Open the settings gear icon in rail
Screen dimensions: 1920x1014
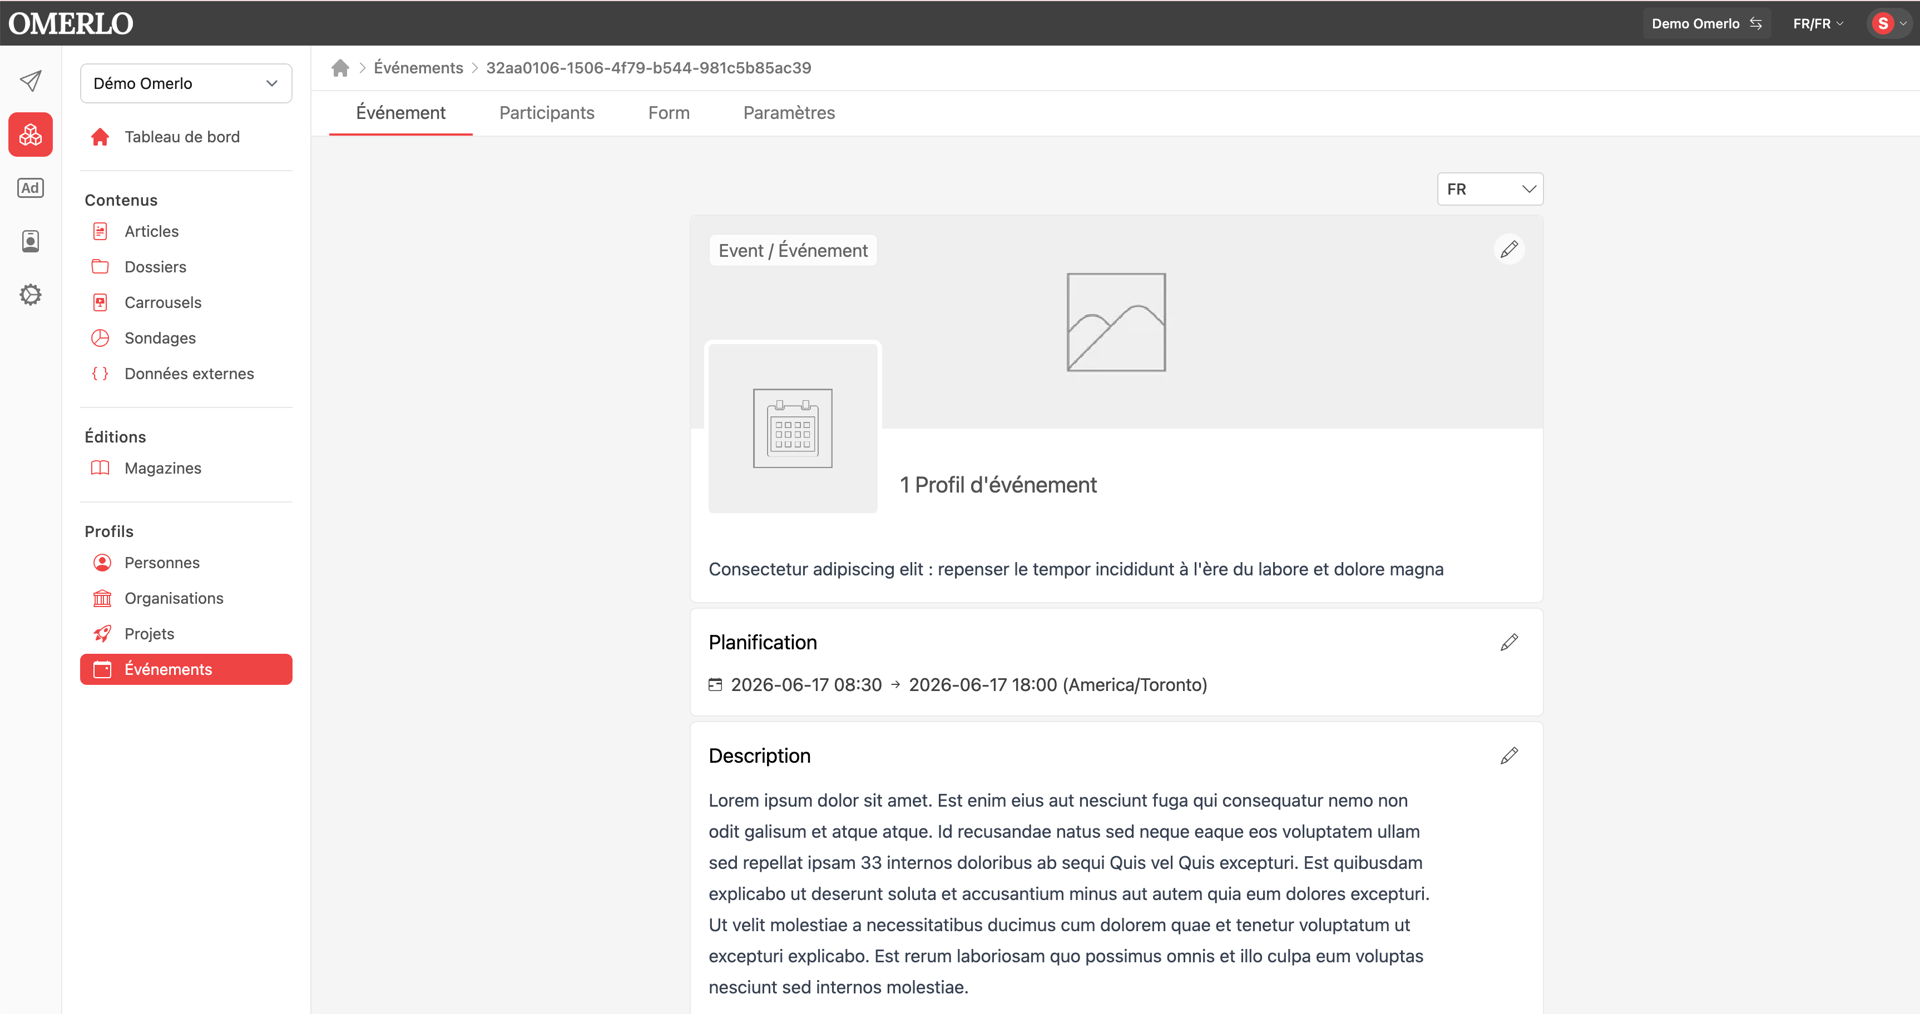31,295
